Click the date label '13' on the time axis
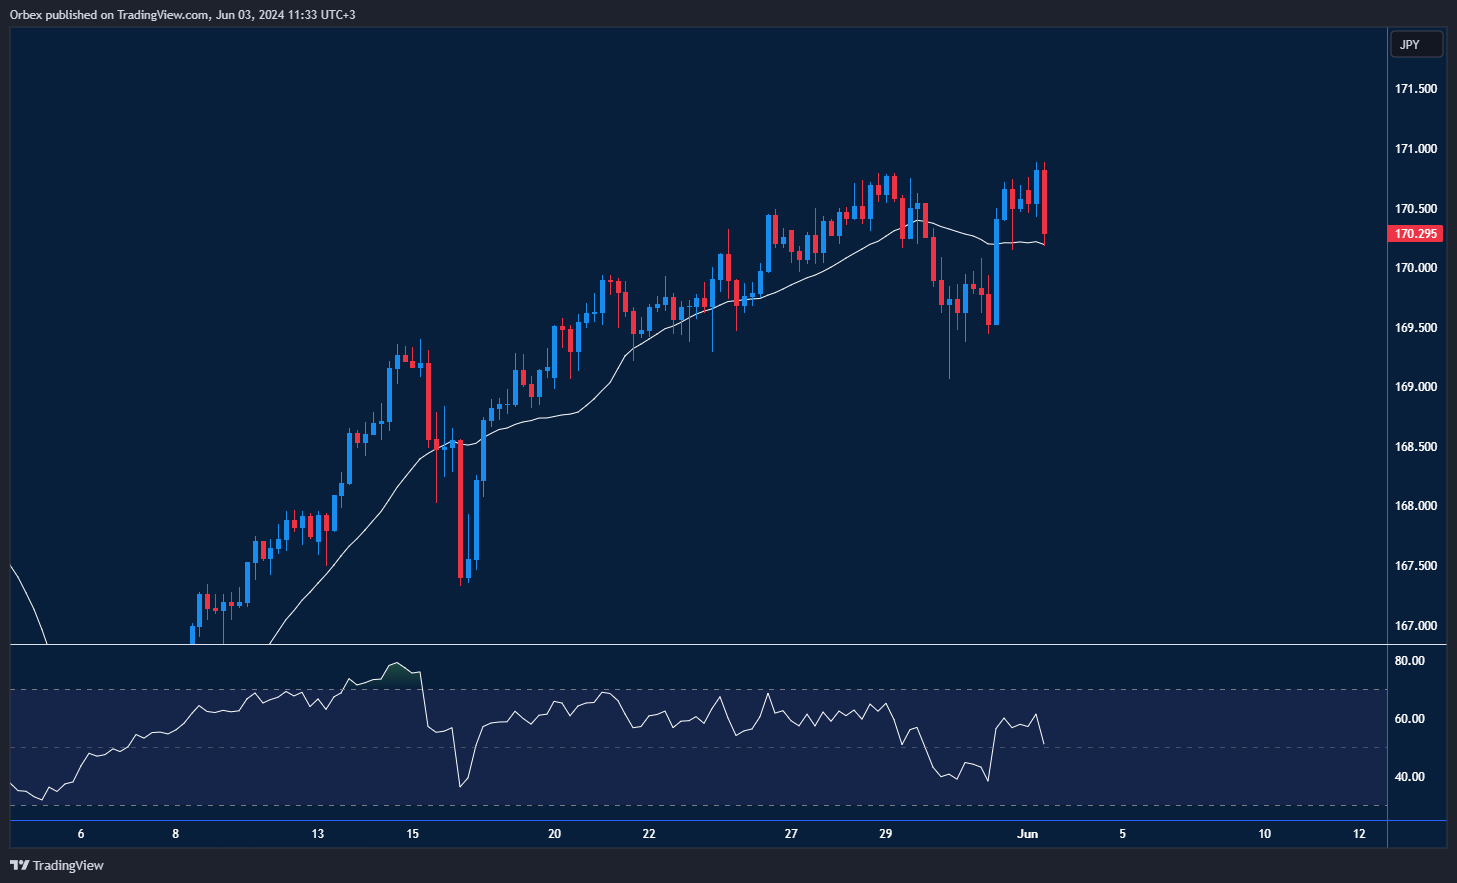This screenshot has width=1457, height=883. [318, 834]
